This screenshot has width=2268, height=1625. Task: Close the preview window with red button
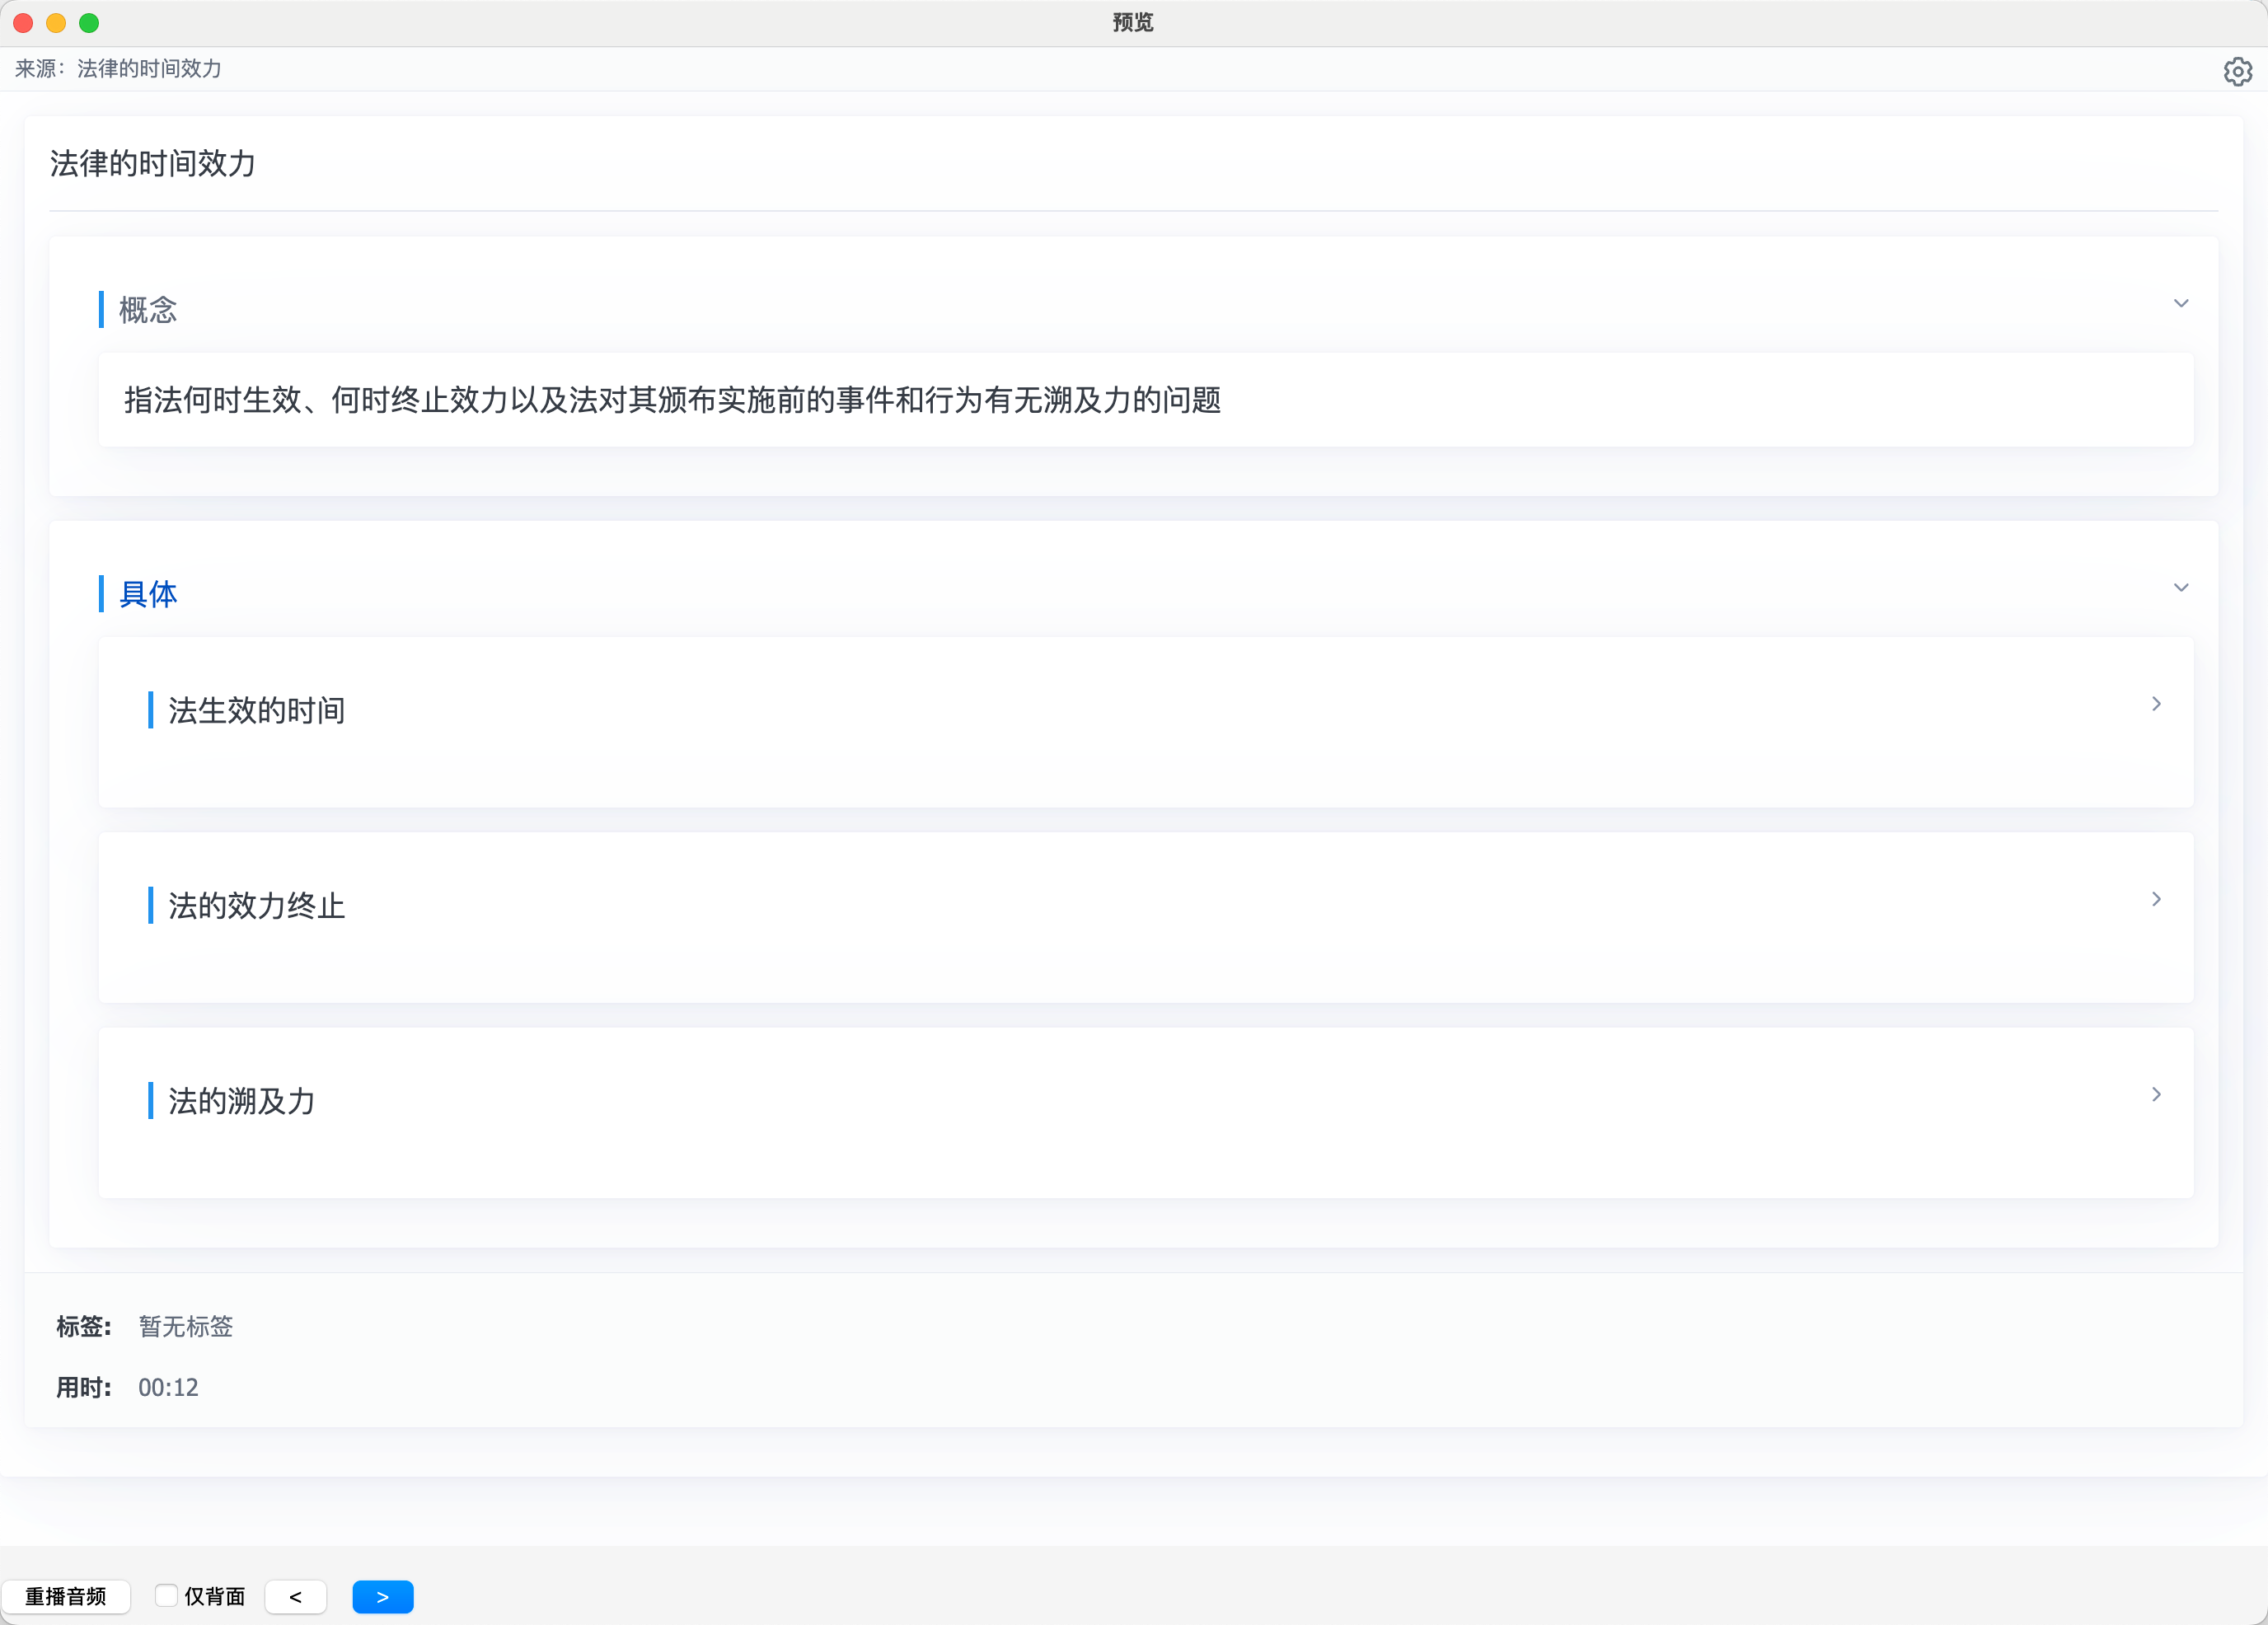pyautogui.click(x=23, y=22)
